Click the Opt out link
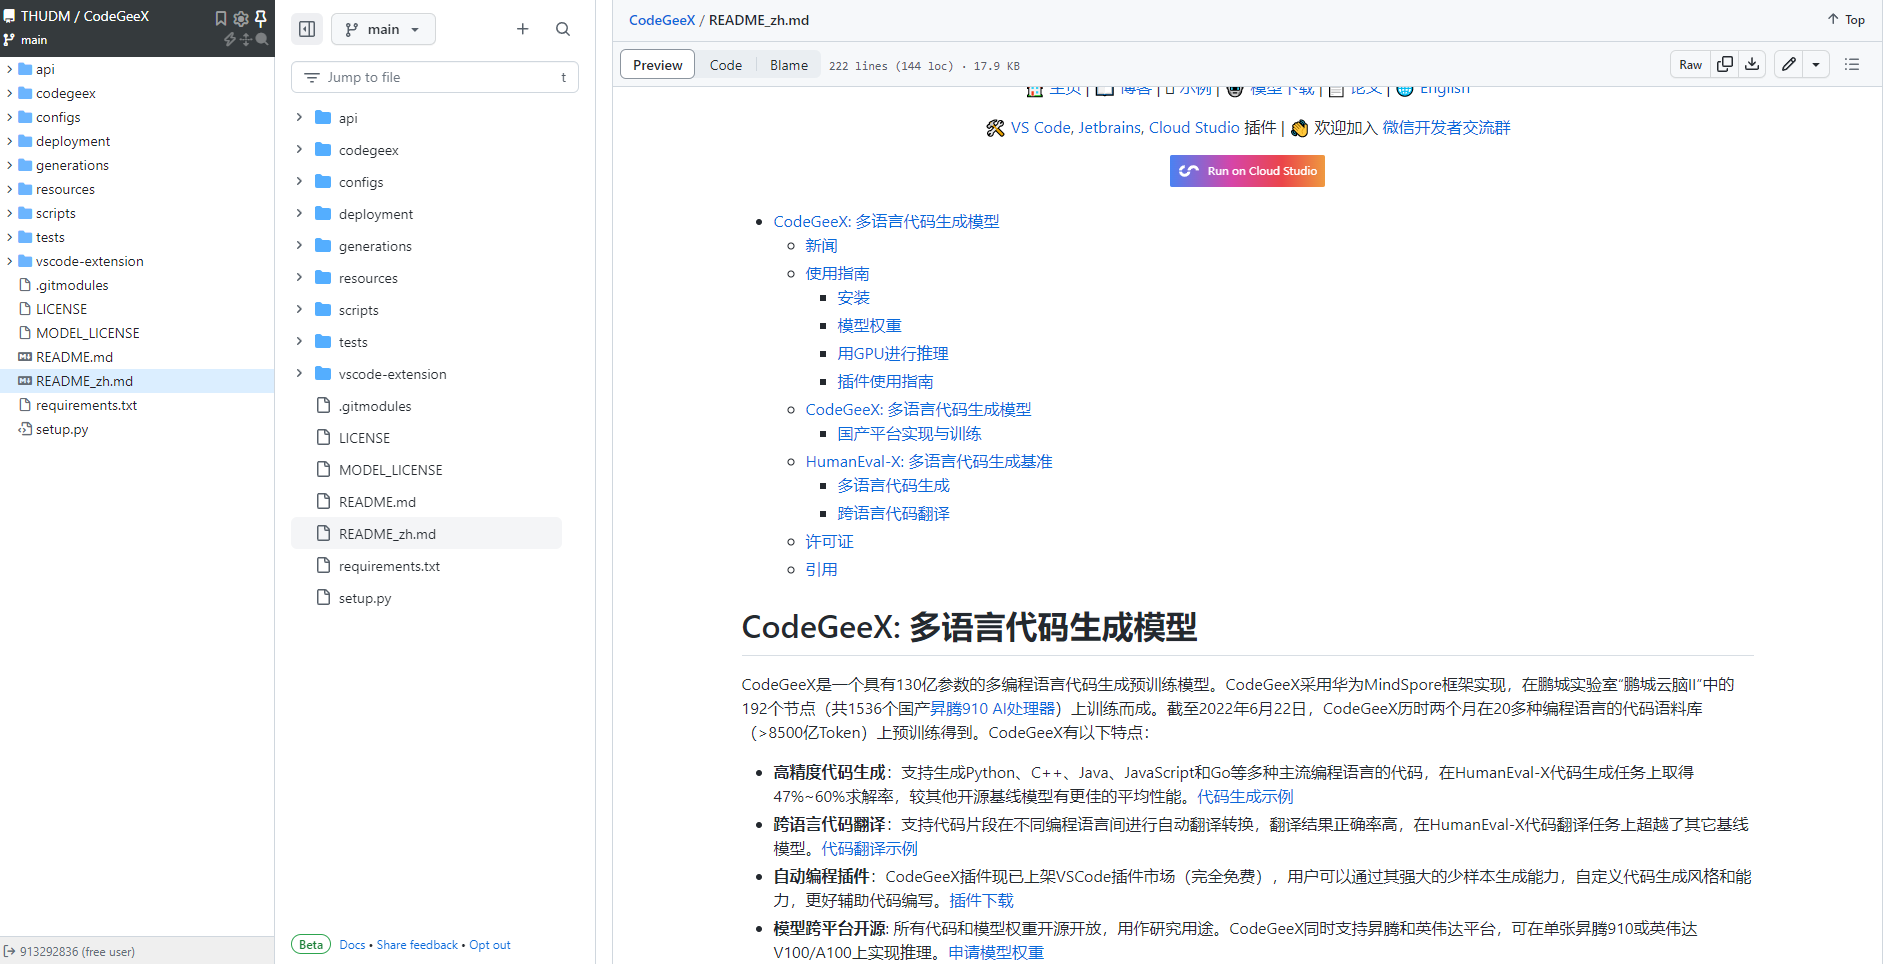This screenshot has height=964, width=1895. point(490,945)
